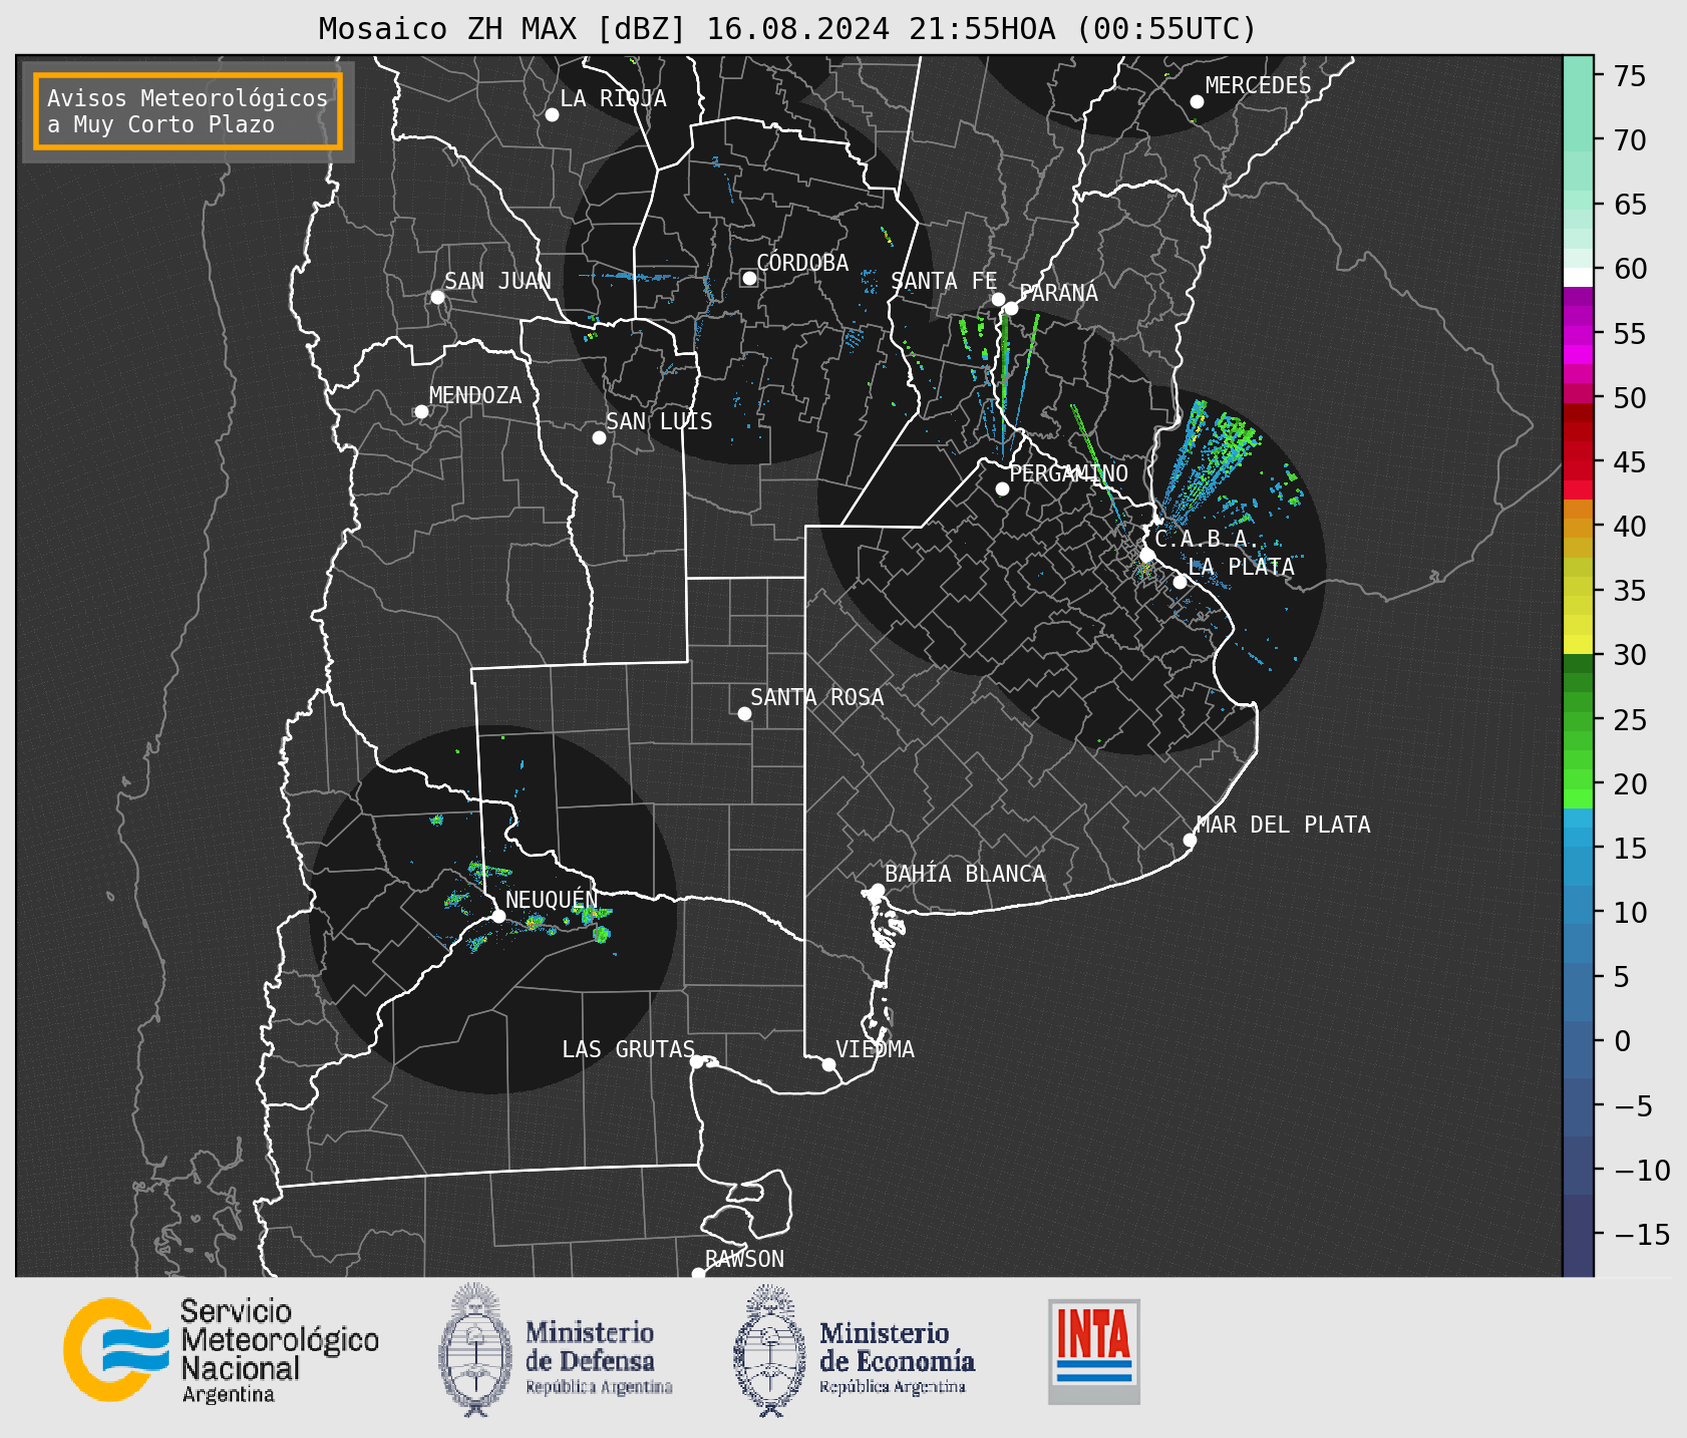Click the BAHÍA BLANCA city label
The image size is (1687, 1438).
click(965, 874)
